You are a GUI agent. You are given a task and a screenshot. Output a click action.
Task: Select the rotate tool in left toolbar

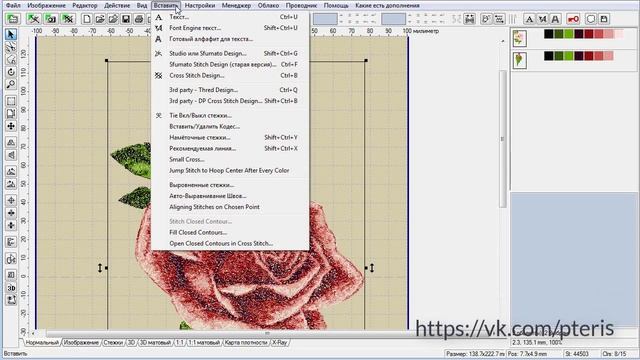point(11,72)
